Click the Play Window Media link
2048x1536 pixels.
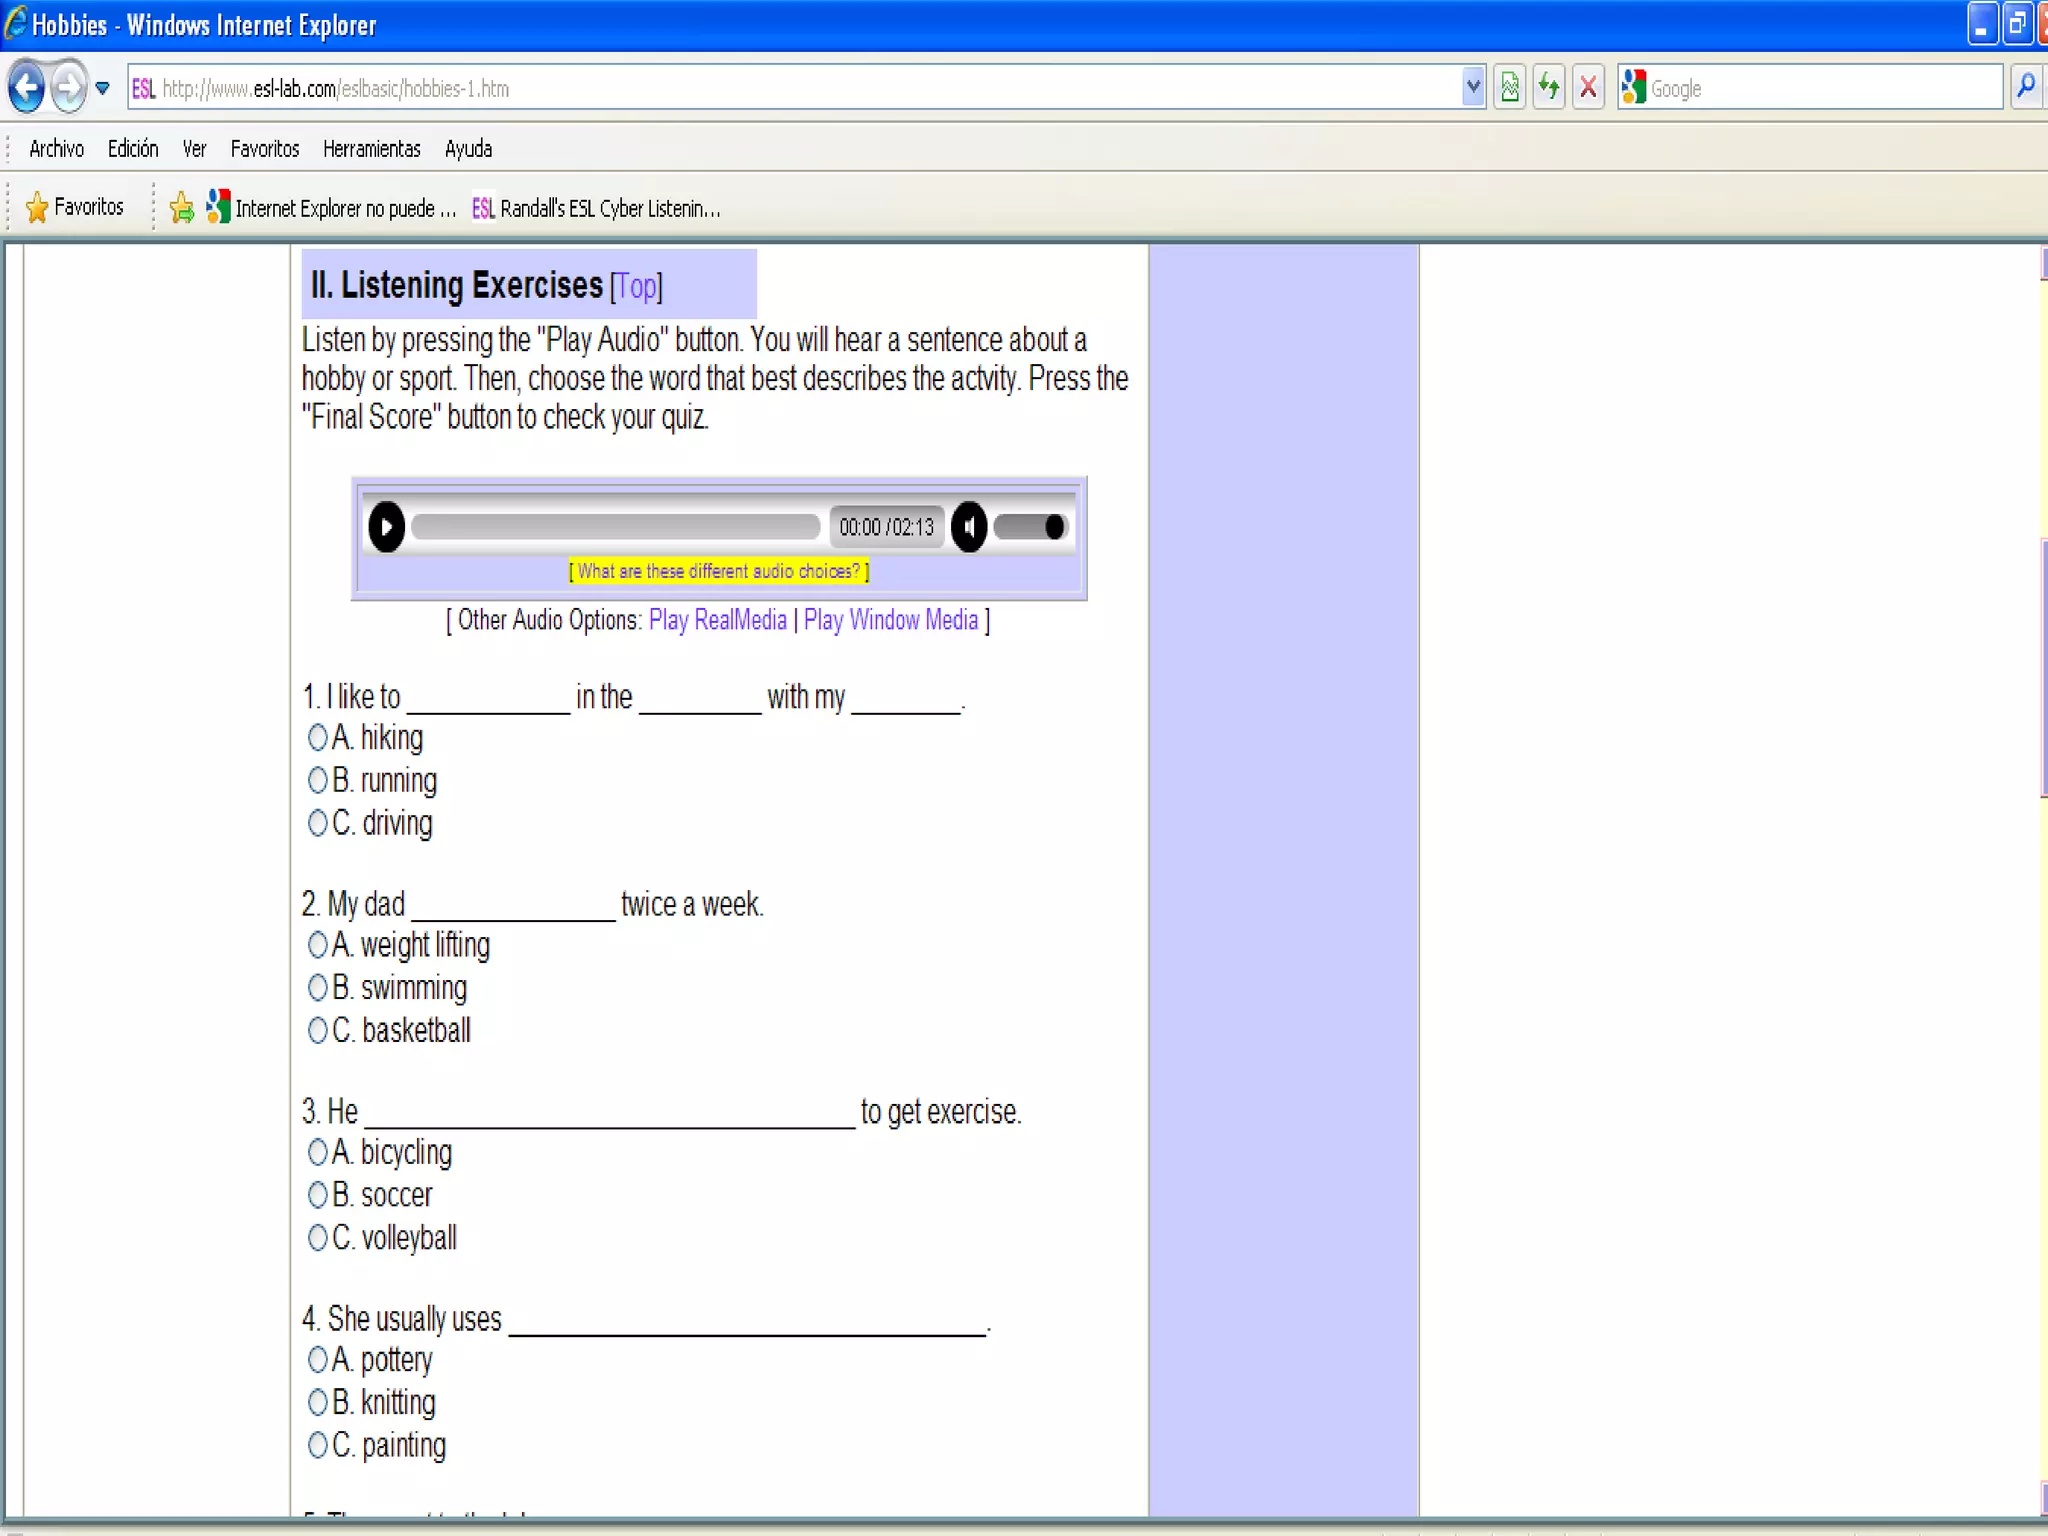(x=890, y=620)
